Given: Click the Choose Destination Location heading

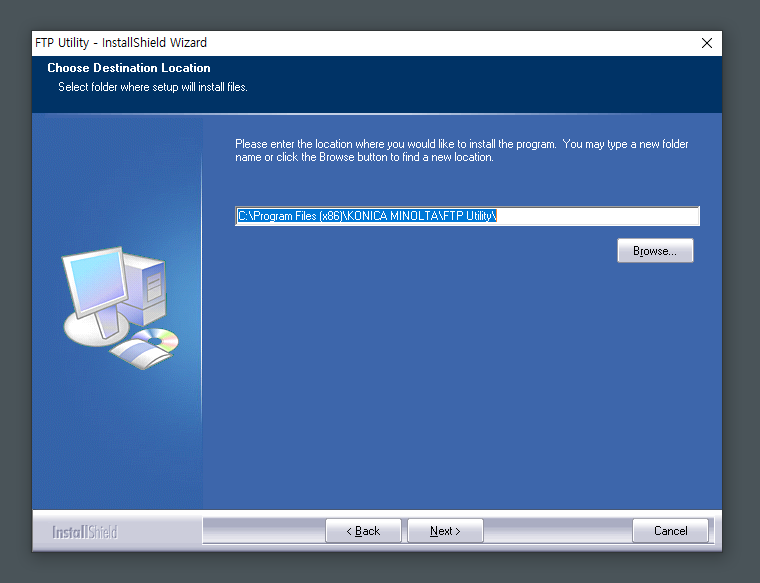Looking at the screenshot, I should coord(129,68).
